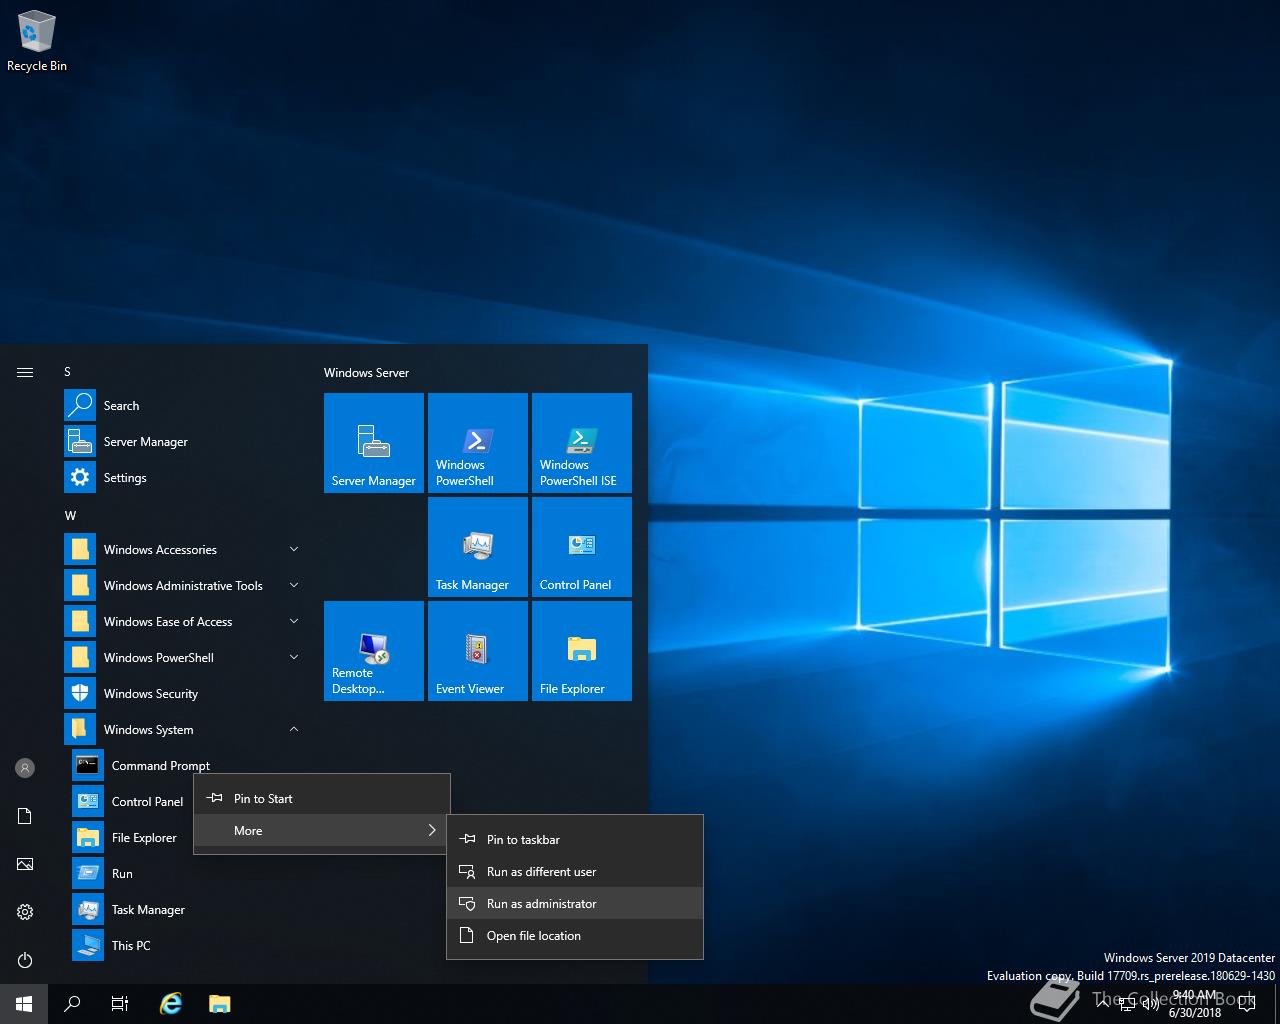This screenshot has height=1024, width=1280.
Task: Expand the Windows Accessories folder
Action: click(184, 550)
